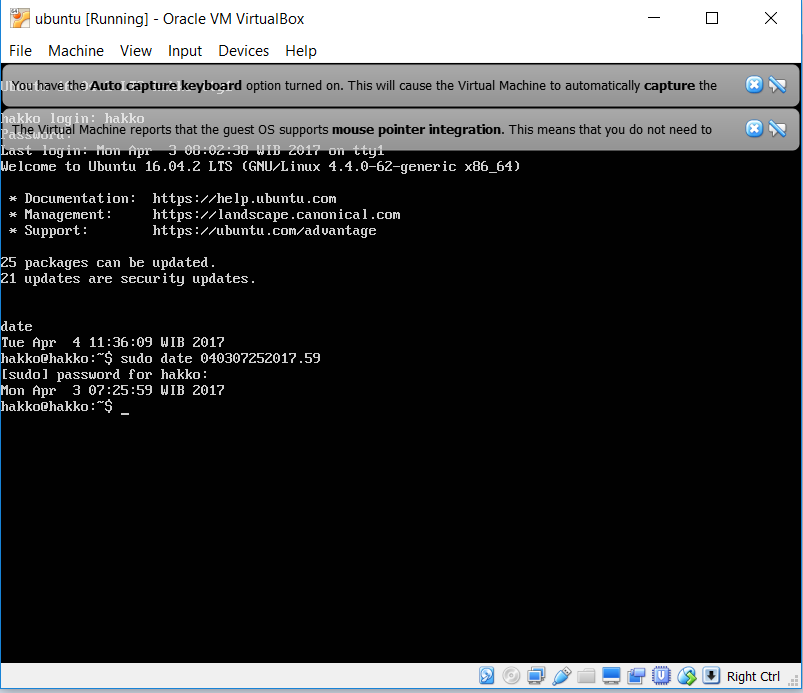Click the video capture indicator icon
The height and width of the screenshot is (693, 803).
pos(636,676)
